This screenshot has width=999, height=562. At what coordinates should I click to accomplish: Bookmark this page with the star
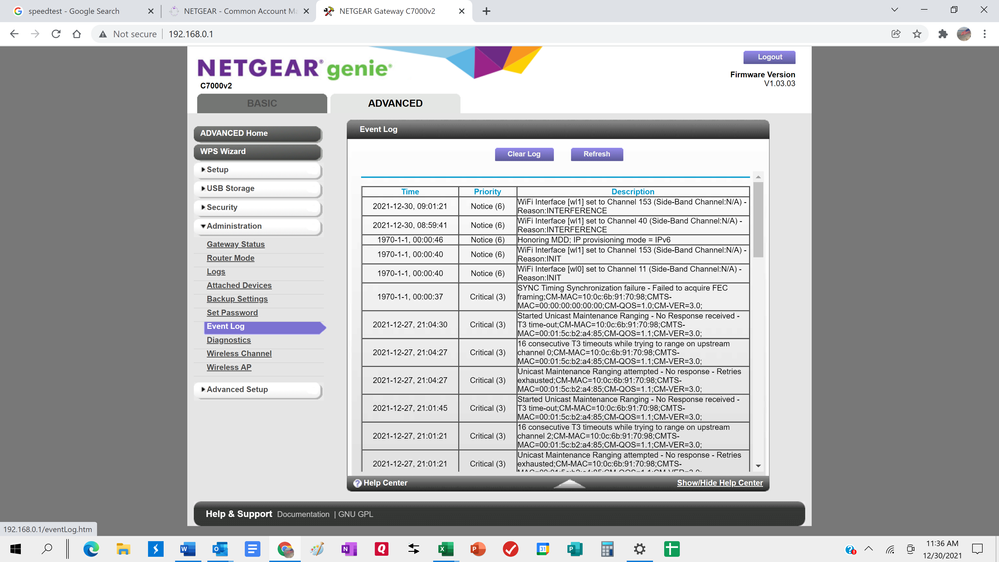click(917, 34)
